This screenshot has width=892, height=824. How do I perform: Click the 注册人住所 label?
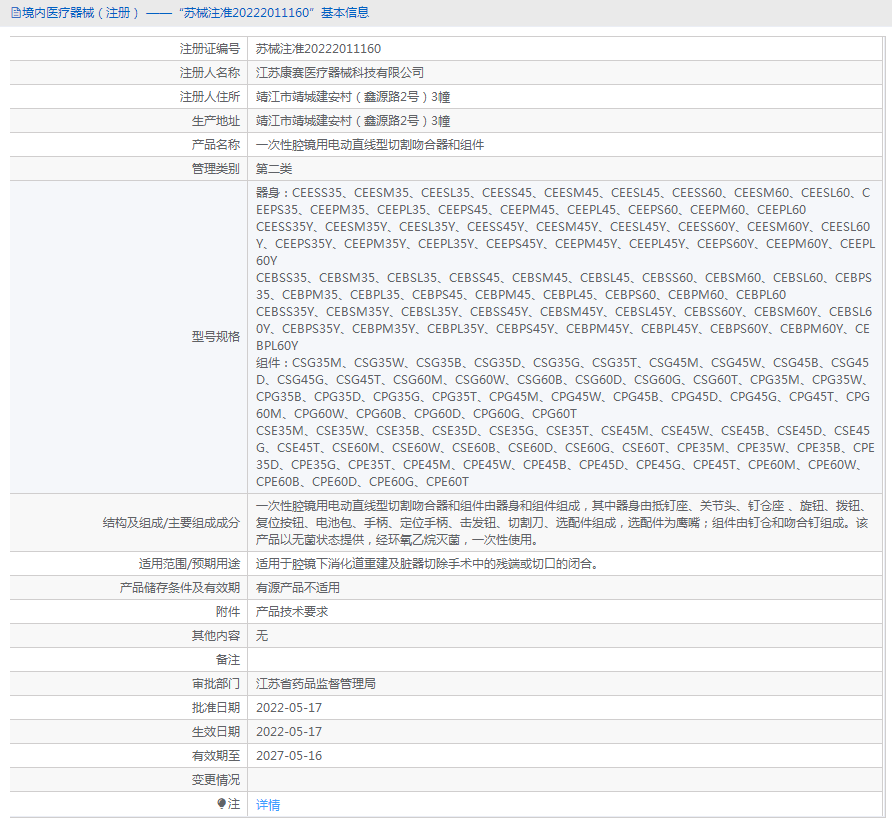(x=210, y=97)
